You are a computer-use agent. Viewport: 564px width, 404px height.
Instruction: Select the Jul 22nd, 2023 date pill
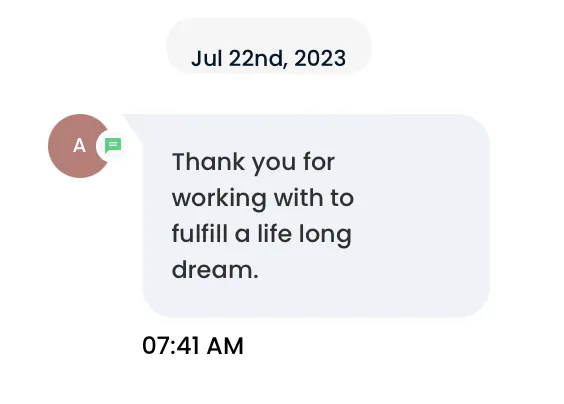pos(269,46)
